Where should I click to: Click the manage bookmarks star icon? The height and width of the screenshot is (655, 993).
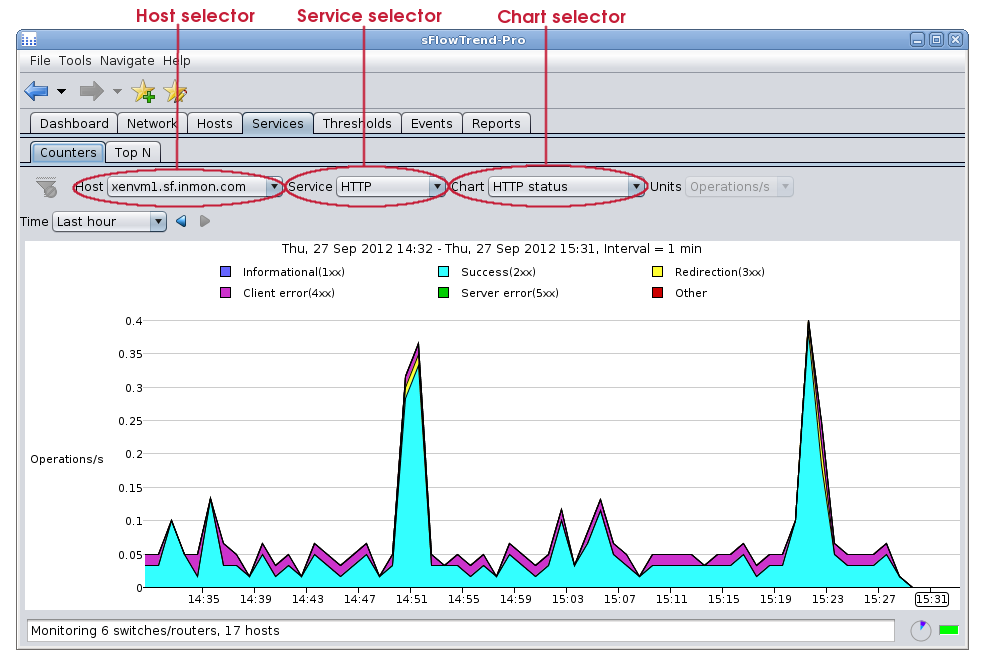pyautogui.click(x=175, y=92)
